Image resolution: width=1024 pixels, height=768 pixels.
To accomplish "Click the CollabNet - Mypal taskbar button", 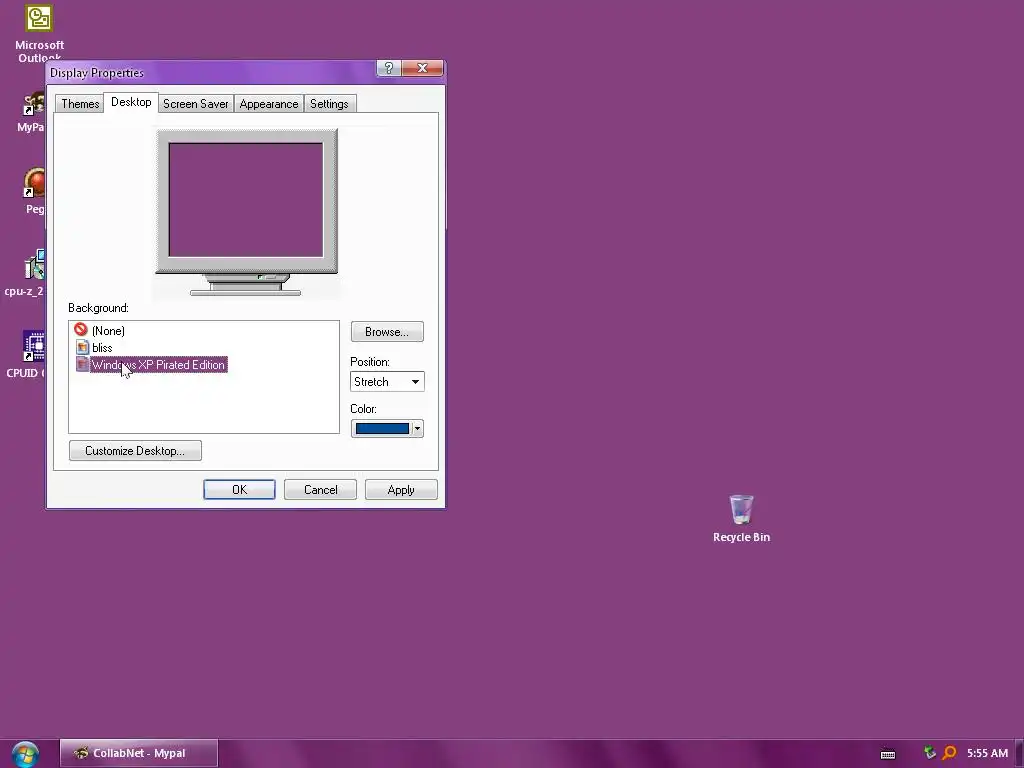I will (139, 753).
